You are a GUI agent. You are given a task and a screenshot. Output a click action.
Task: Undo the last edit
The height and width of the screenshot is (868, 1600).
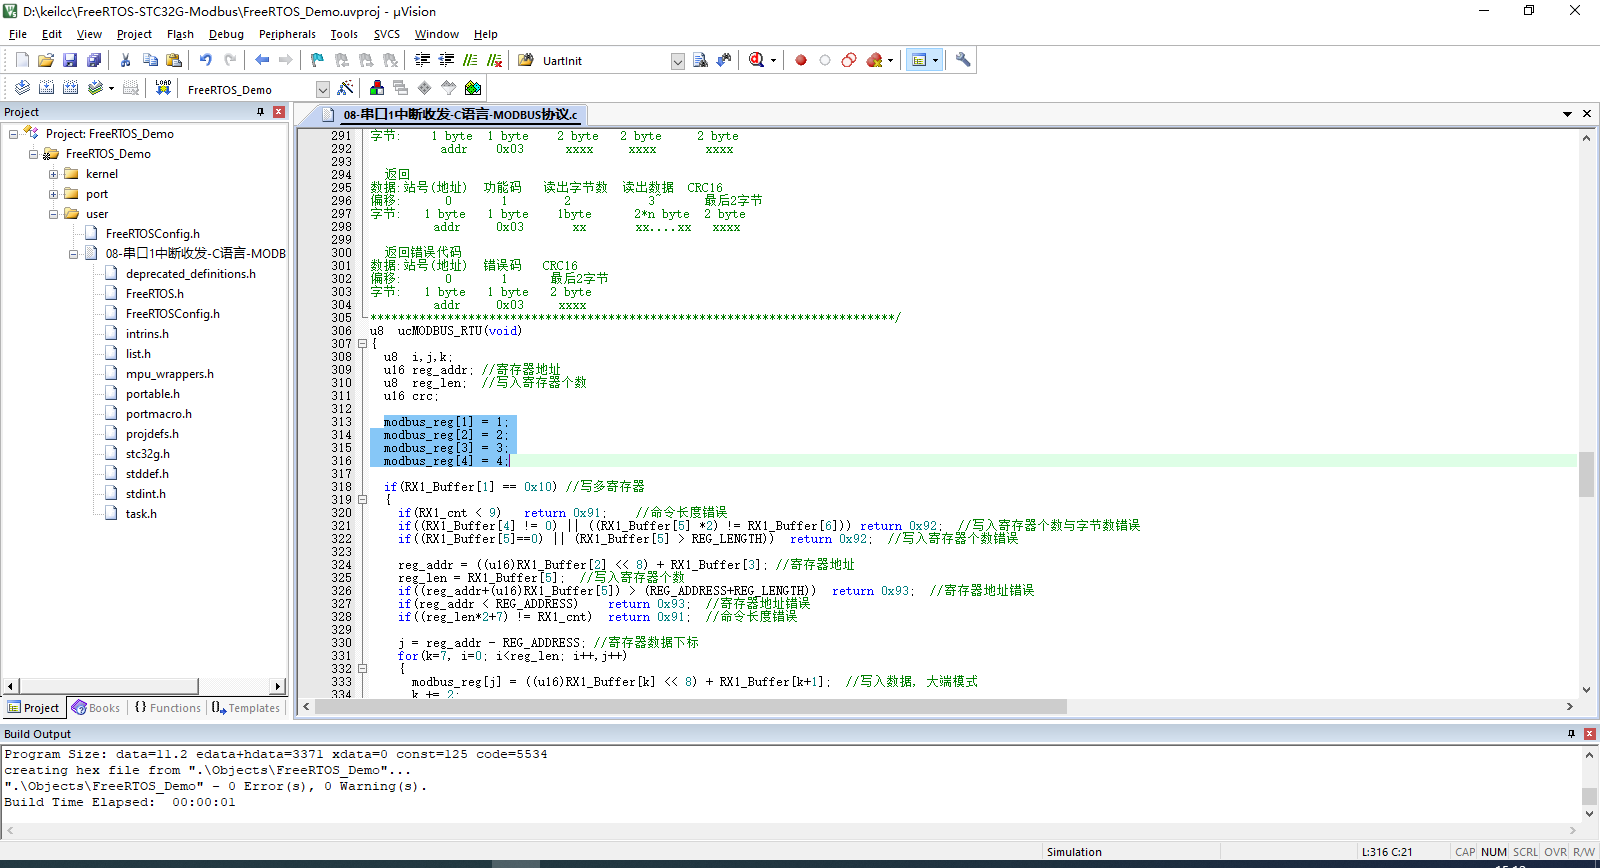[x=205, y=60]
